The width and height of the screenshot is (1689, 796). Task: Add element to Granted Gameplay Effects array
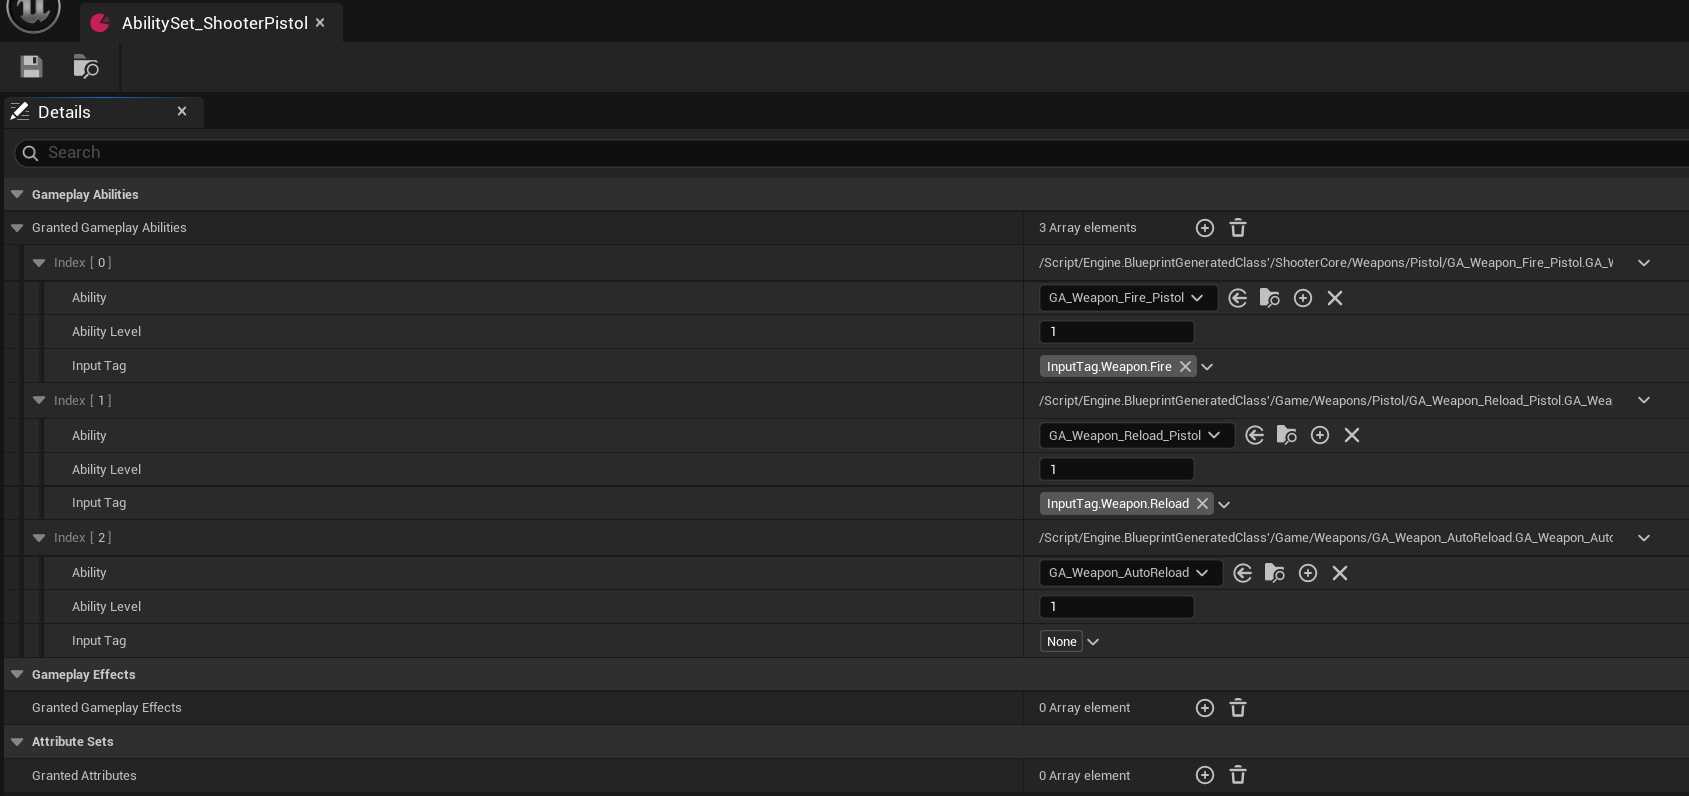pyautogui.click(x=1205, y=708)
